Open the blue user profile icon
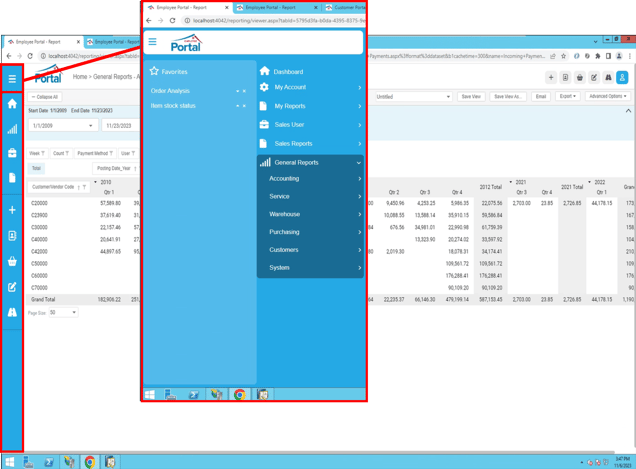This screenshot has width=636, height=469. click(x=622, y=77)
